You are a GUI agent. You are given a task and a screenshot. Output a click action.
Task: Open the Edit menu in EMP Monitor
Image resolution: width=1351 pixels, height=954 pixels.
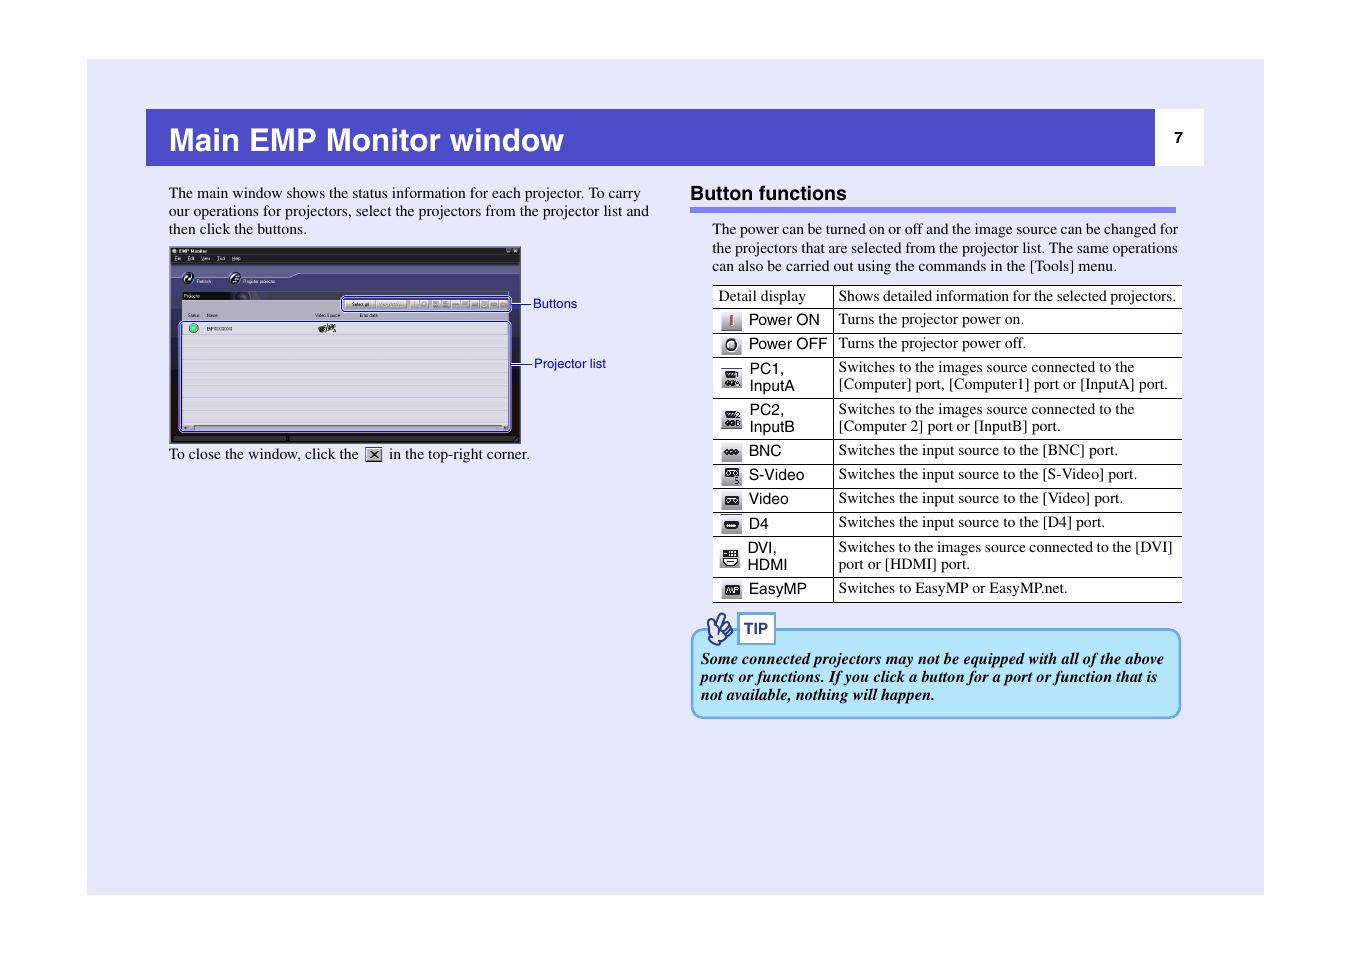point(191,258)
